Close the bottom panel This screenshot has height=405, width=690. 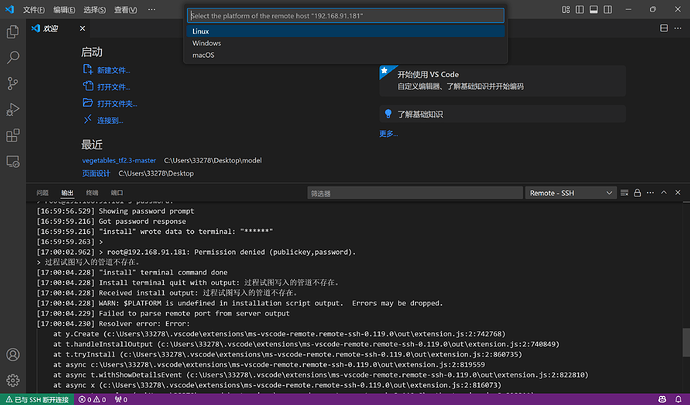click(678, 193)
